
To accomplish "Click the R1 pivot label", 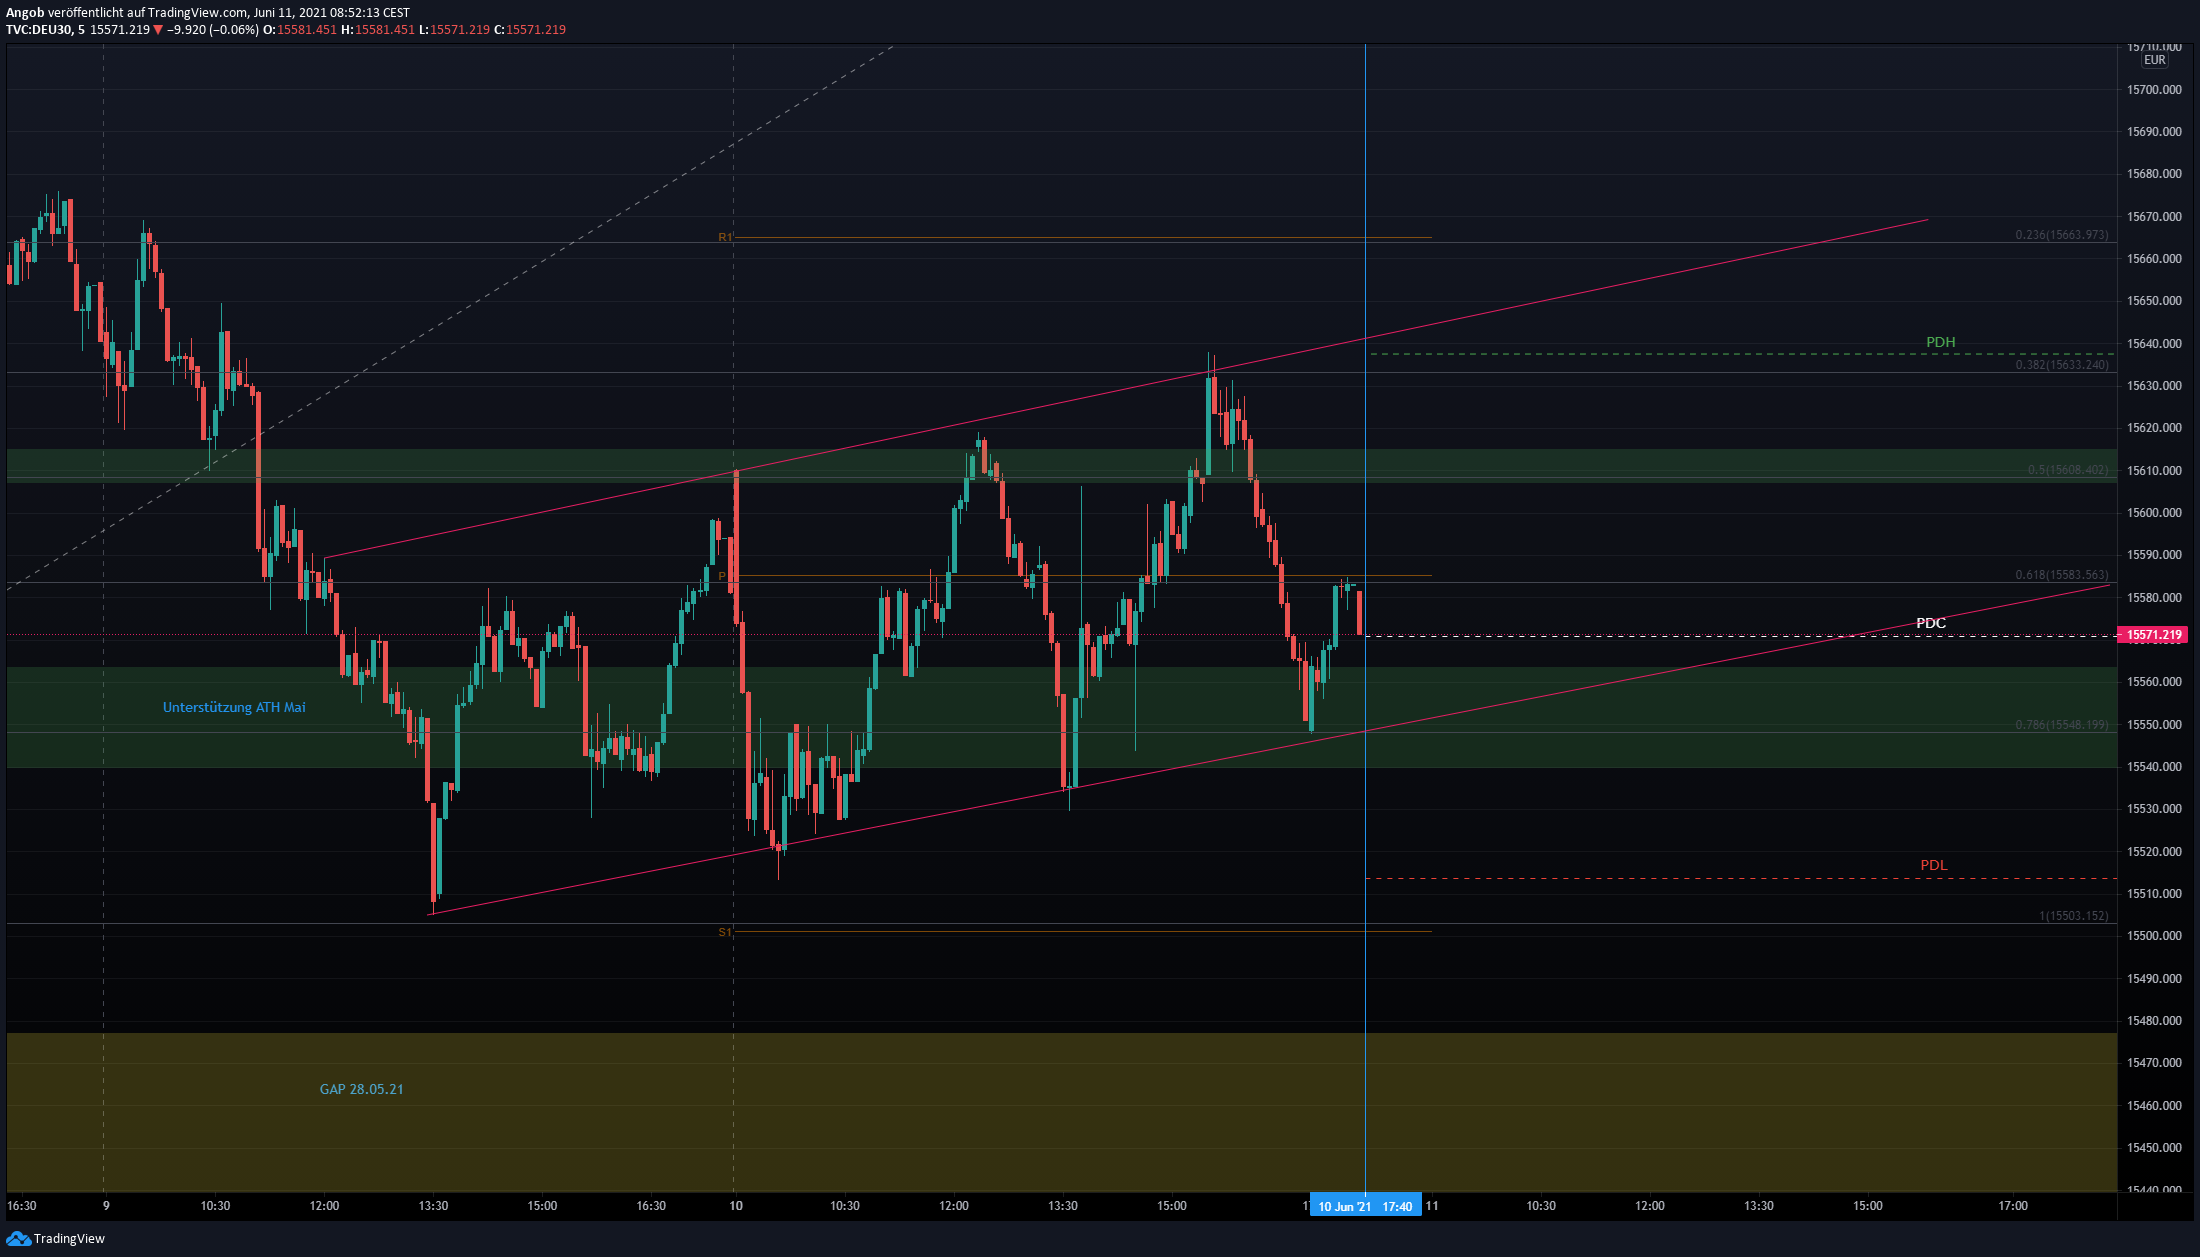I will point(725,238).
